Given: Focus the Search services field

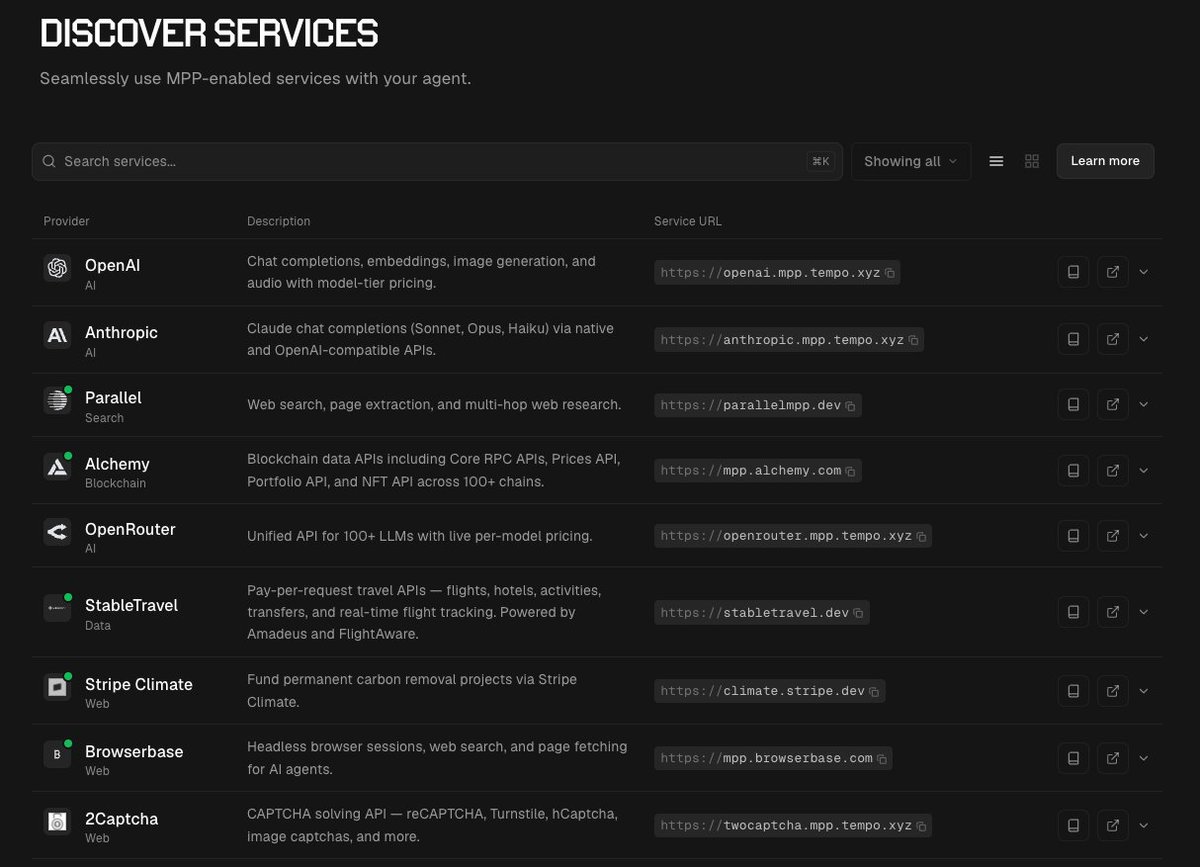Looking at the screenshot, I should (x=437, y=161).
